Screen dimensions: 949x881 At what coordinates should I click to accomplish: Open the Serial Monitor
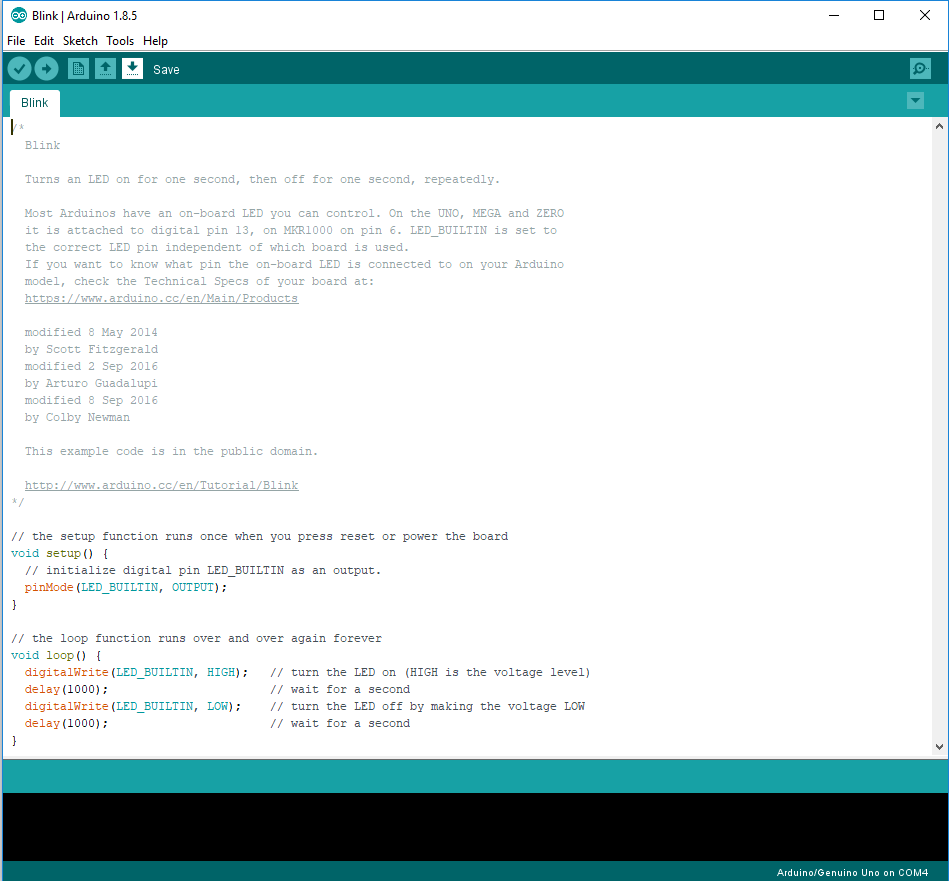pos(920,69)
